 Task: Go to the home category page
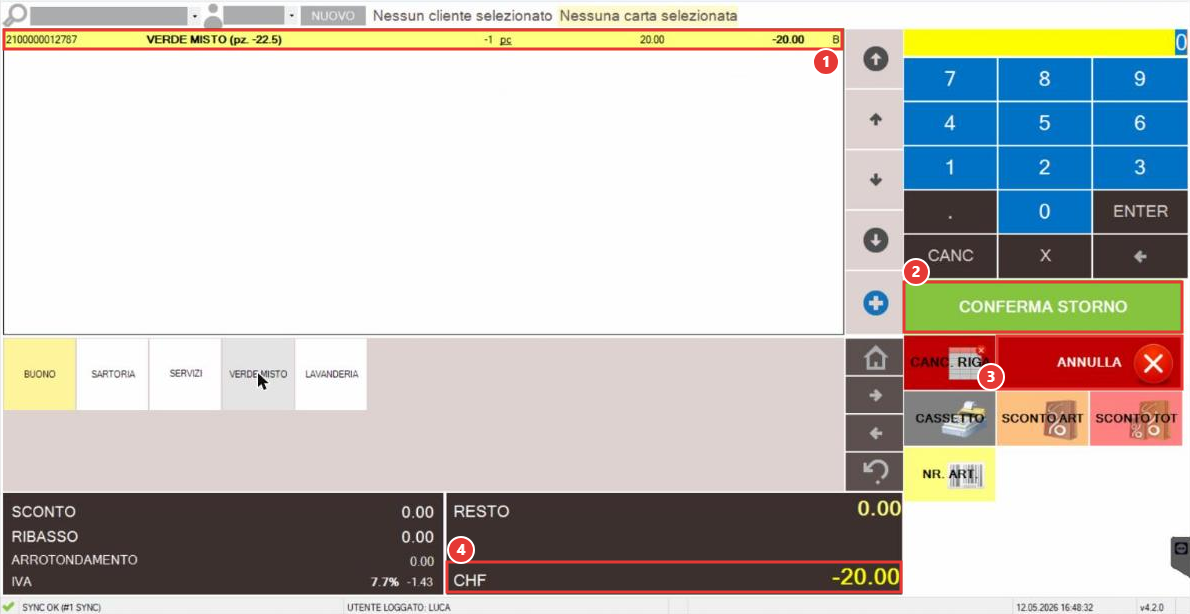[x=876, y=358]
